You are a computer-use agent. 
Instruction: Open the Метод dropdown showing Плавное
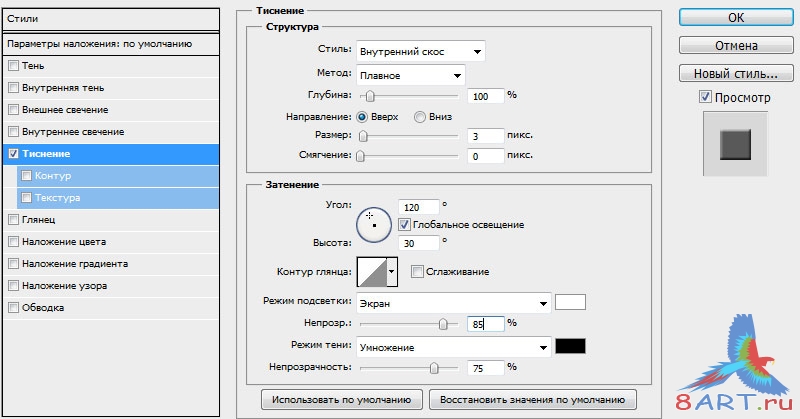click(x=410, y=76)
